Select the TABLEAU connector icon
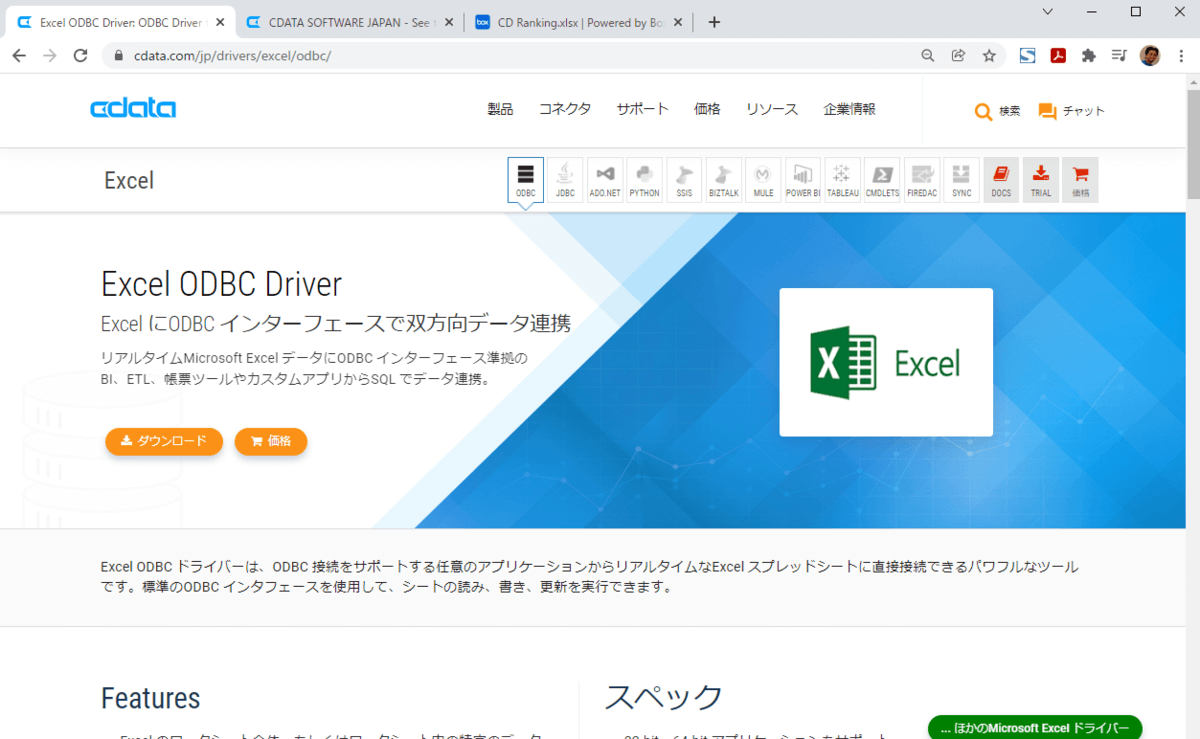The width and height of the screenshot is (1200, 739). pyautogui.click(x=842, y=180)
